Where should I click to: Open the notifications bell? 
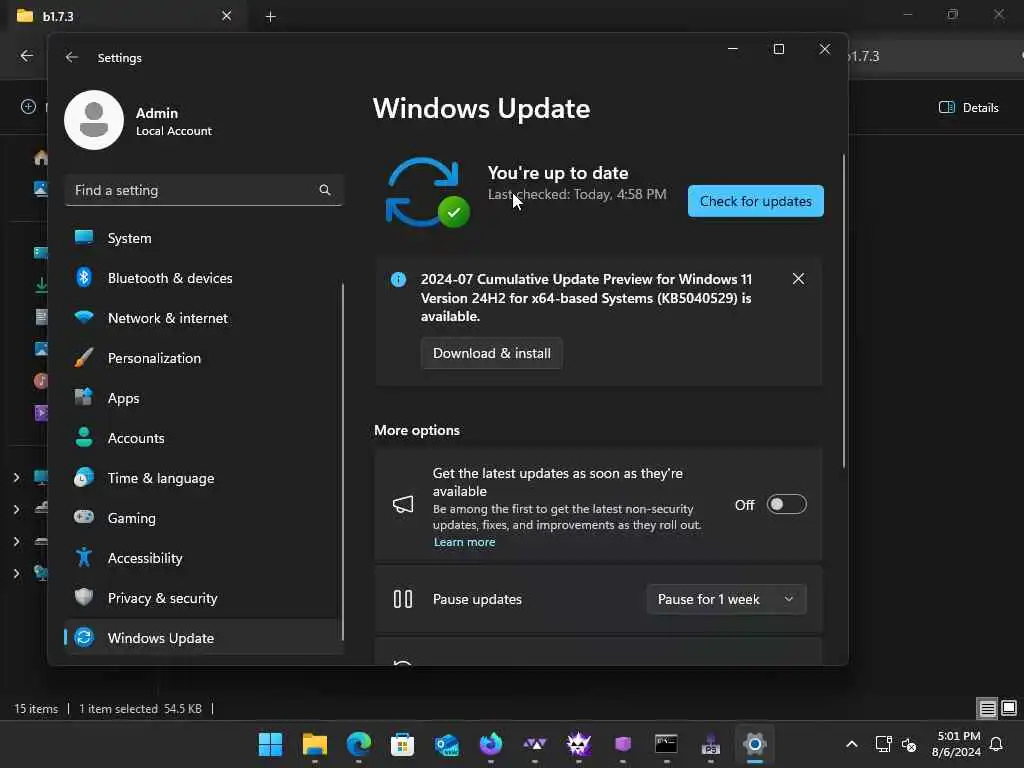pyautogui.click(x=996, y=744)
